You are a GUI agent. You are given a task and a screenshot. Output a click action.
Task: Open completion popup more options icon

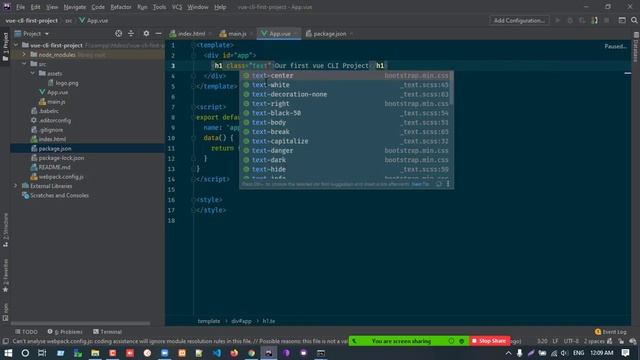448,184
